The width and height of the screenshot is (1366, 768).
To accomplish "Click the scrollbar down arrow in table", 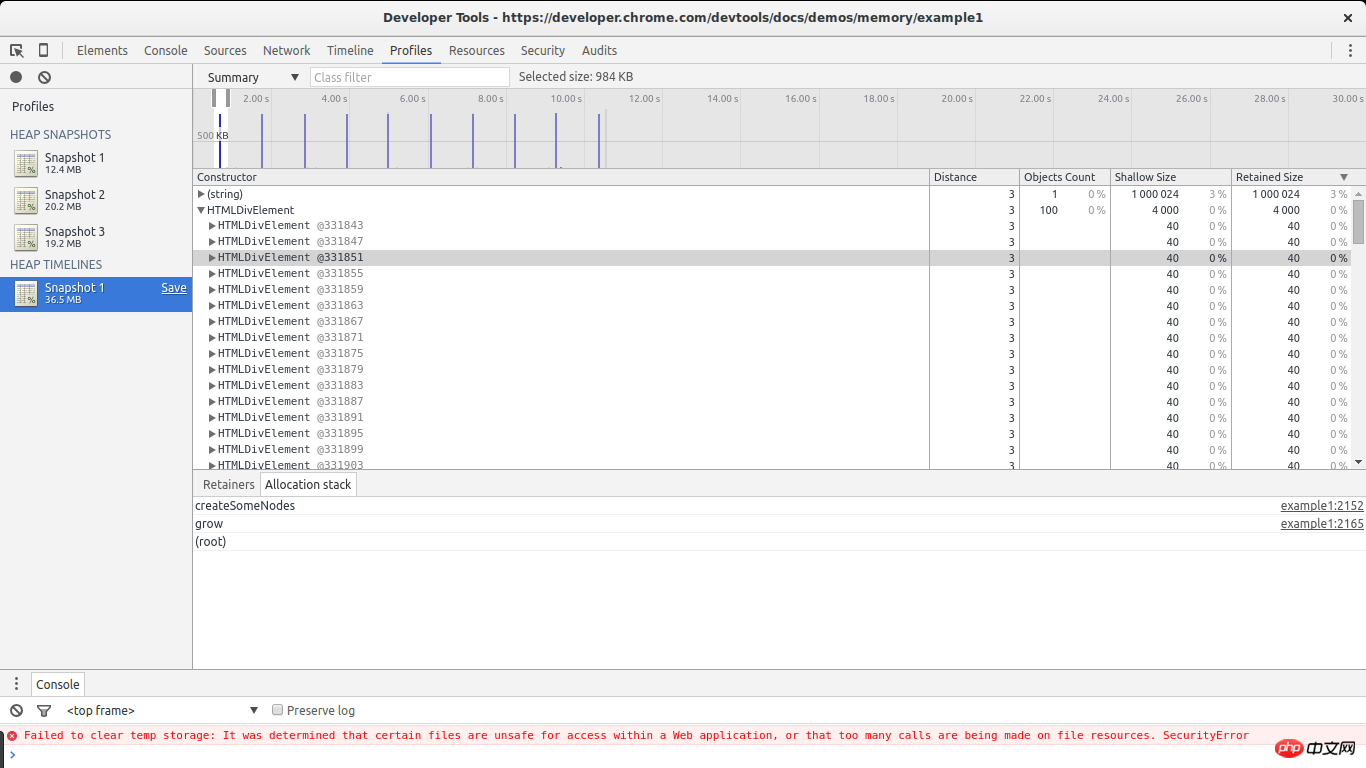I will click(x=1358, y=463).
